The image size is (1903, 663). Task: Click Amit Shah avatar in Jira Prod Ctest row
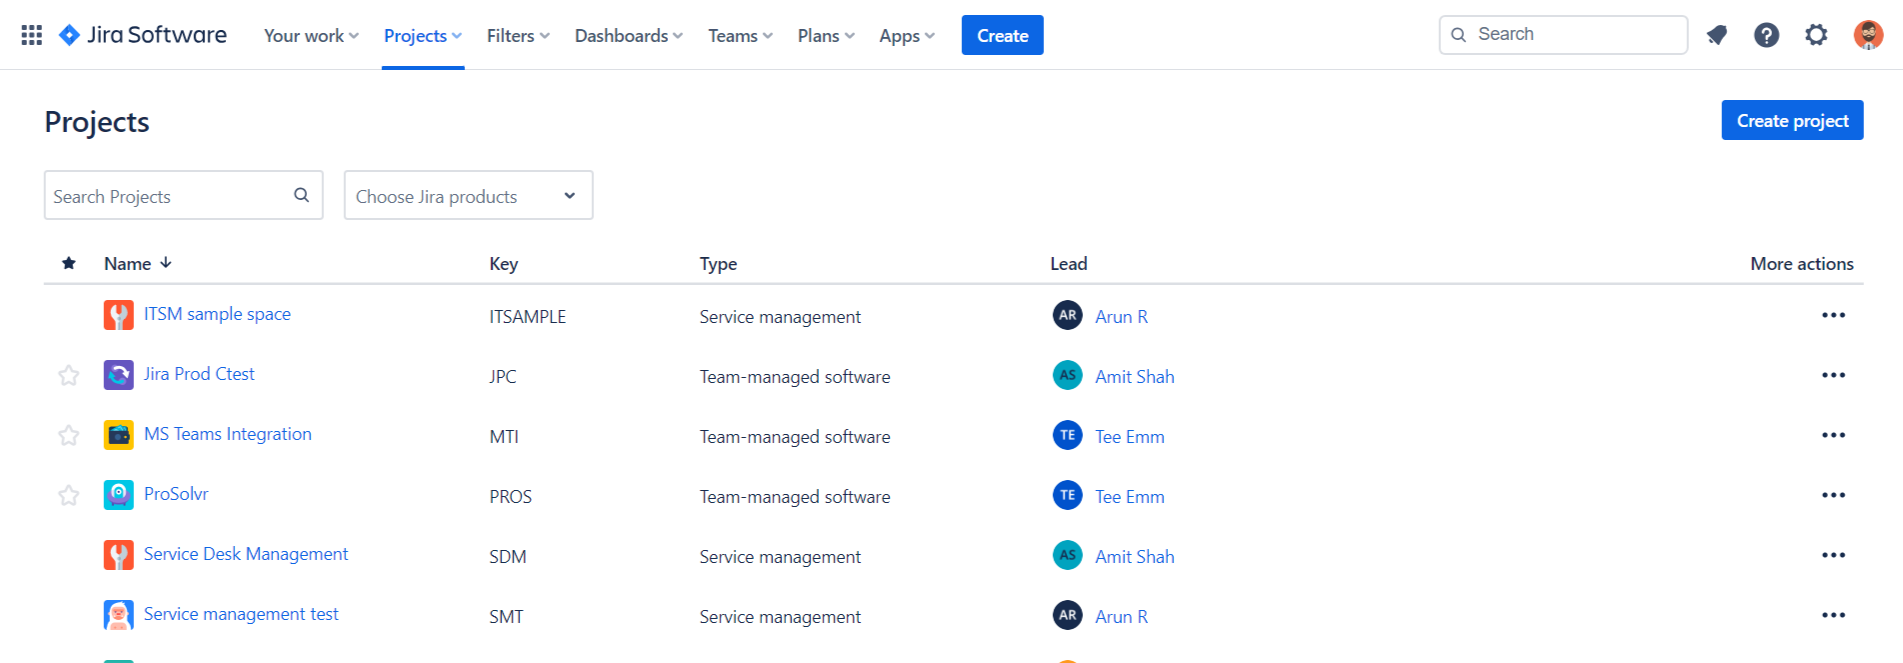click(1068, 375)
